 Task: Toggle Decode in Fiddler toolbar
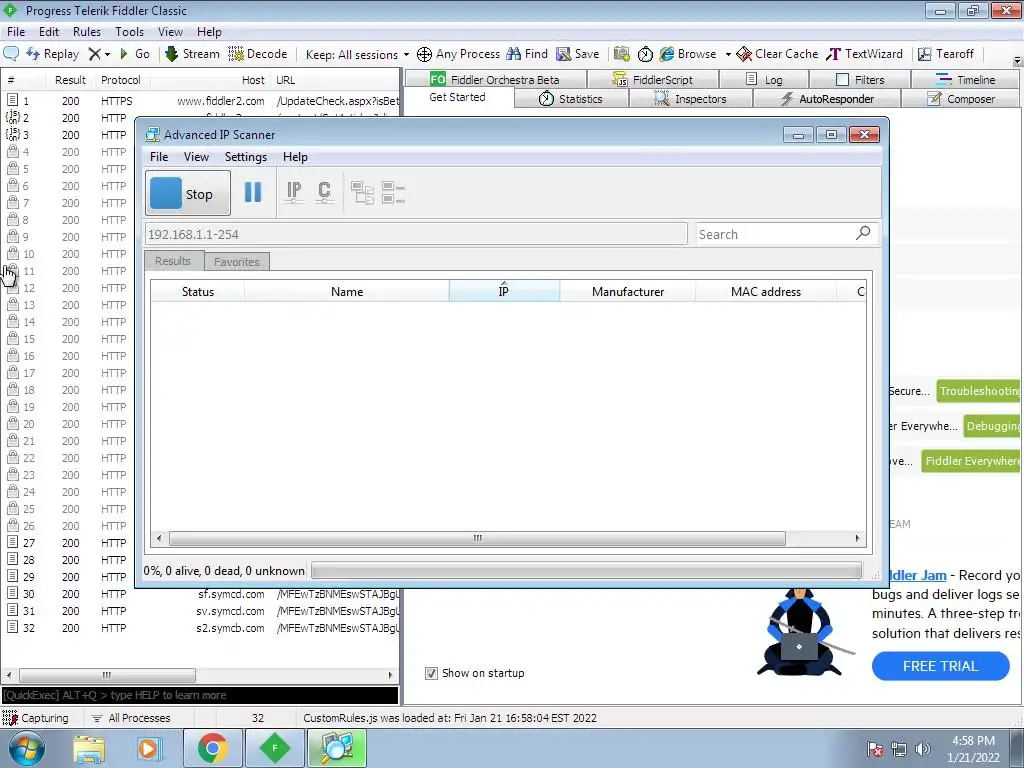pyautogui.click(x=257, y=54)
